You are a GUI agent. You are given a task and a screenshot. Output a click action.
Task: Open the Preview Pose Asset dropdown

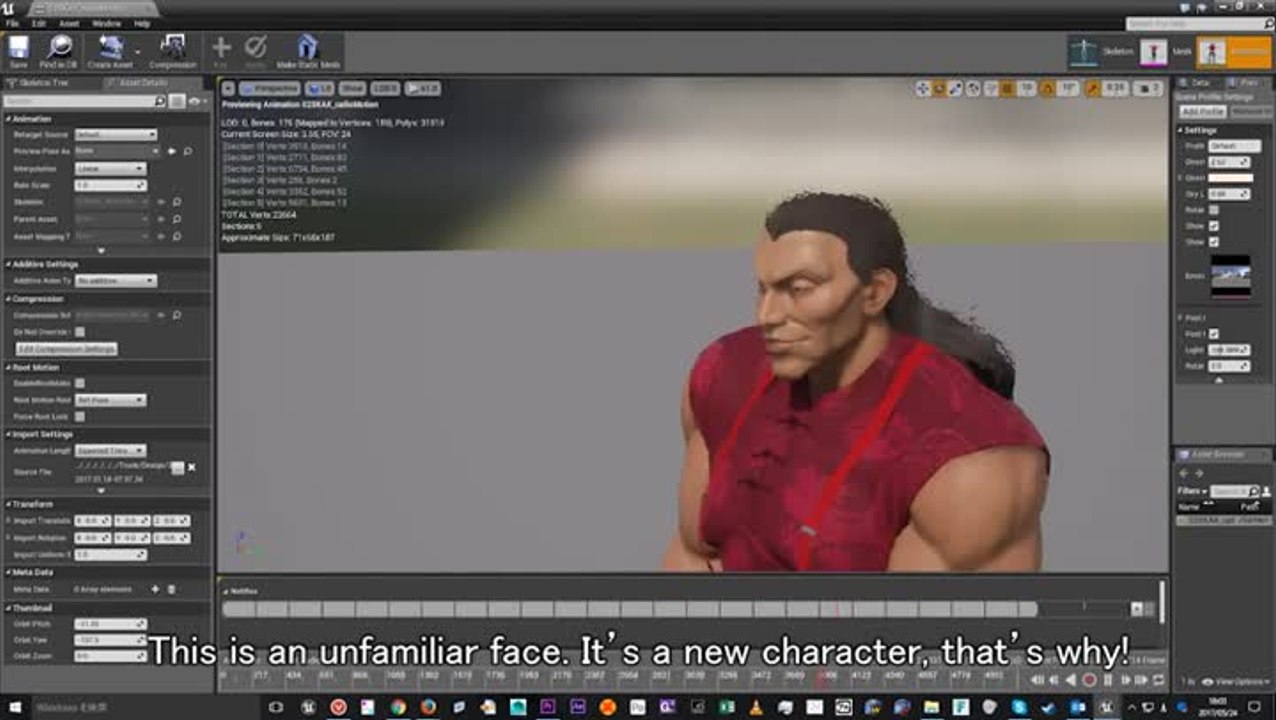[116, 151]
